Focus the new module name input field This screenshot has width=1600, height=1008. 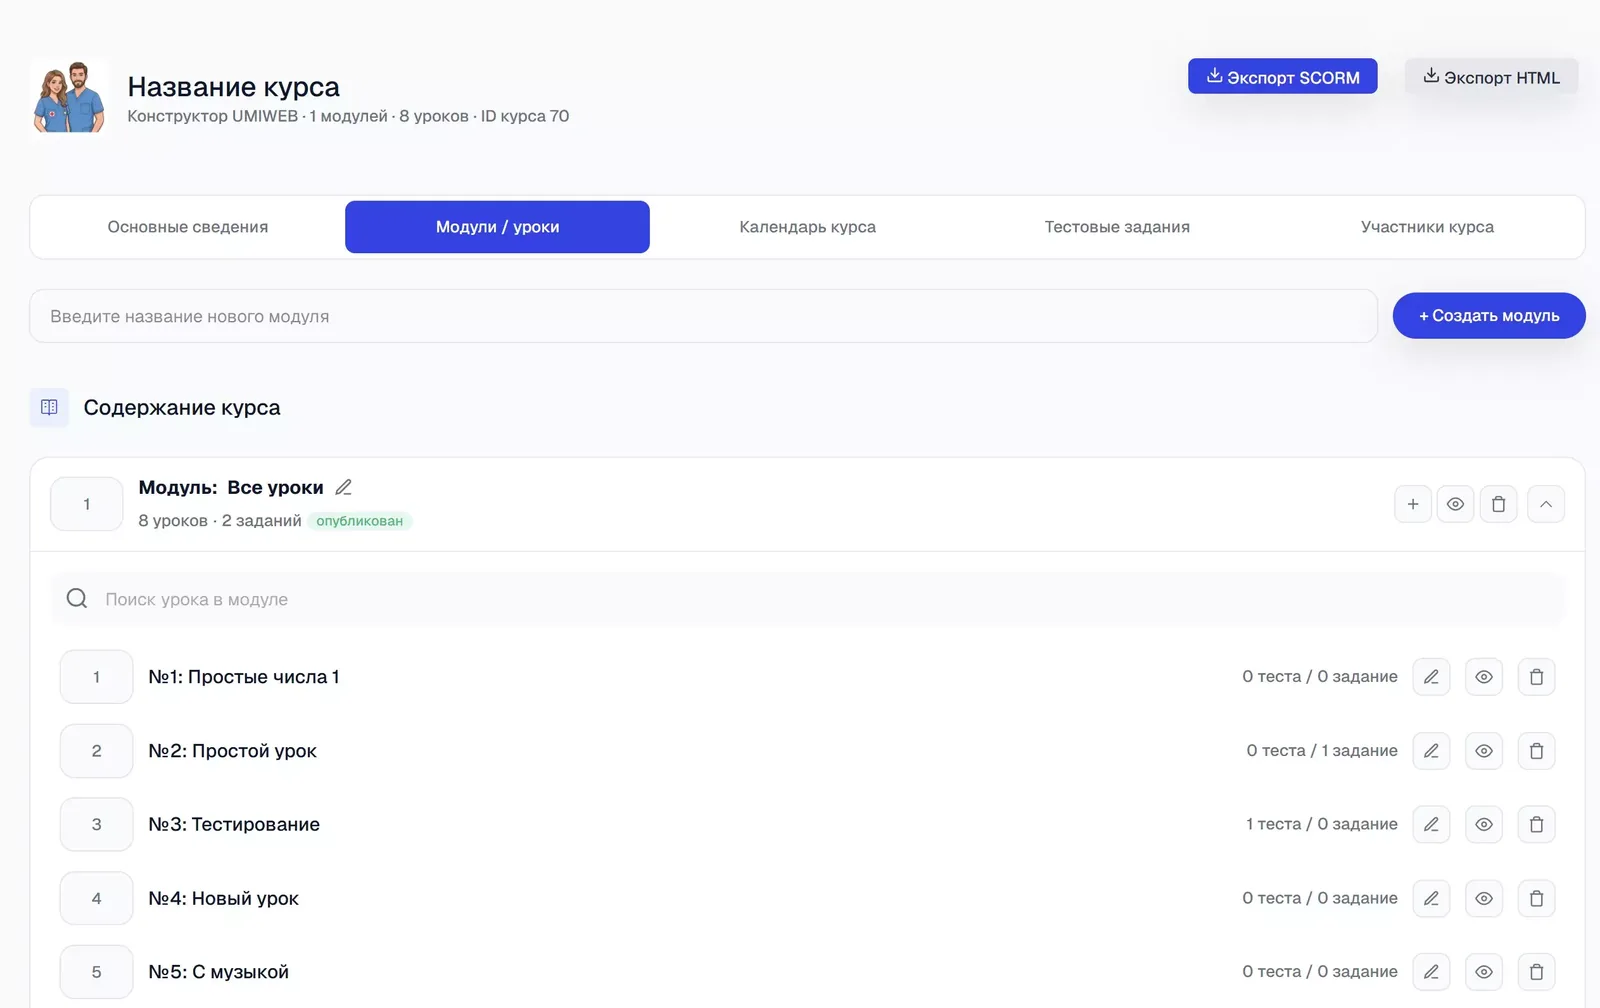point(704,316)
